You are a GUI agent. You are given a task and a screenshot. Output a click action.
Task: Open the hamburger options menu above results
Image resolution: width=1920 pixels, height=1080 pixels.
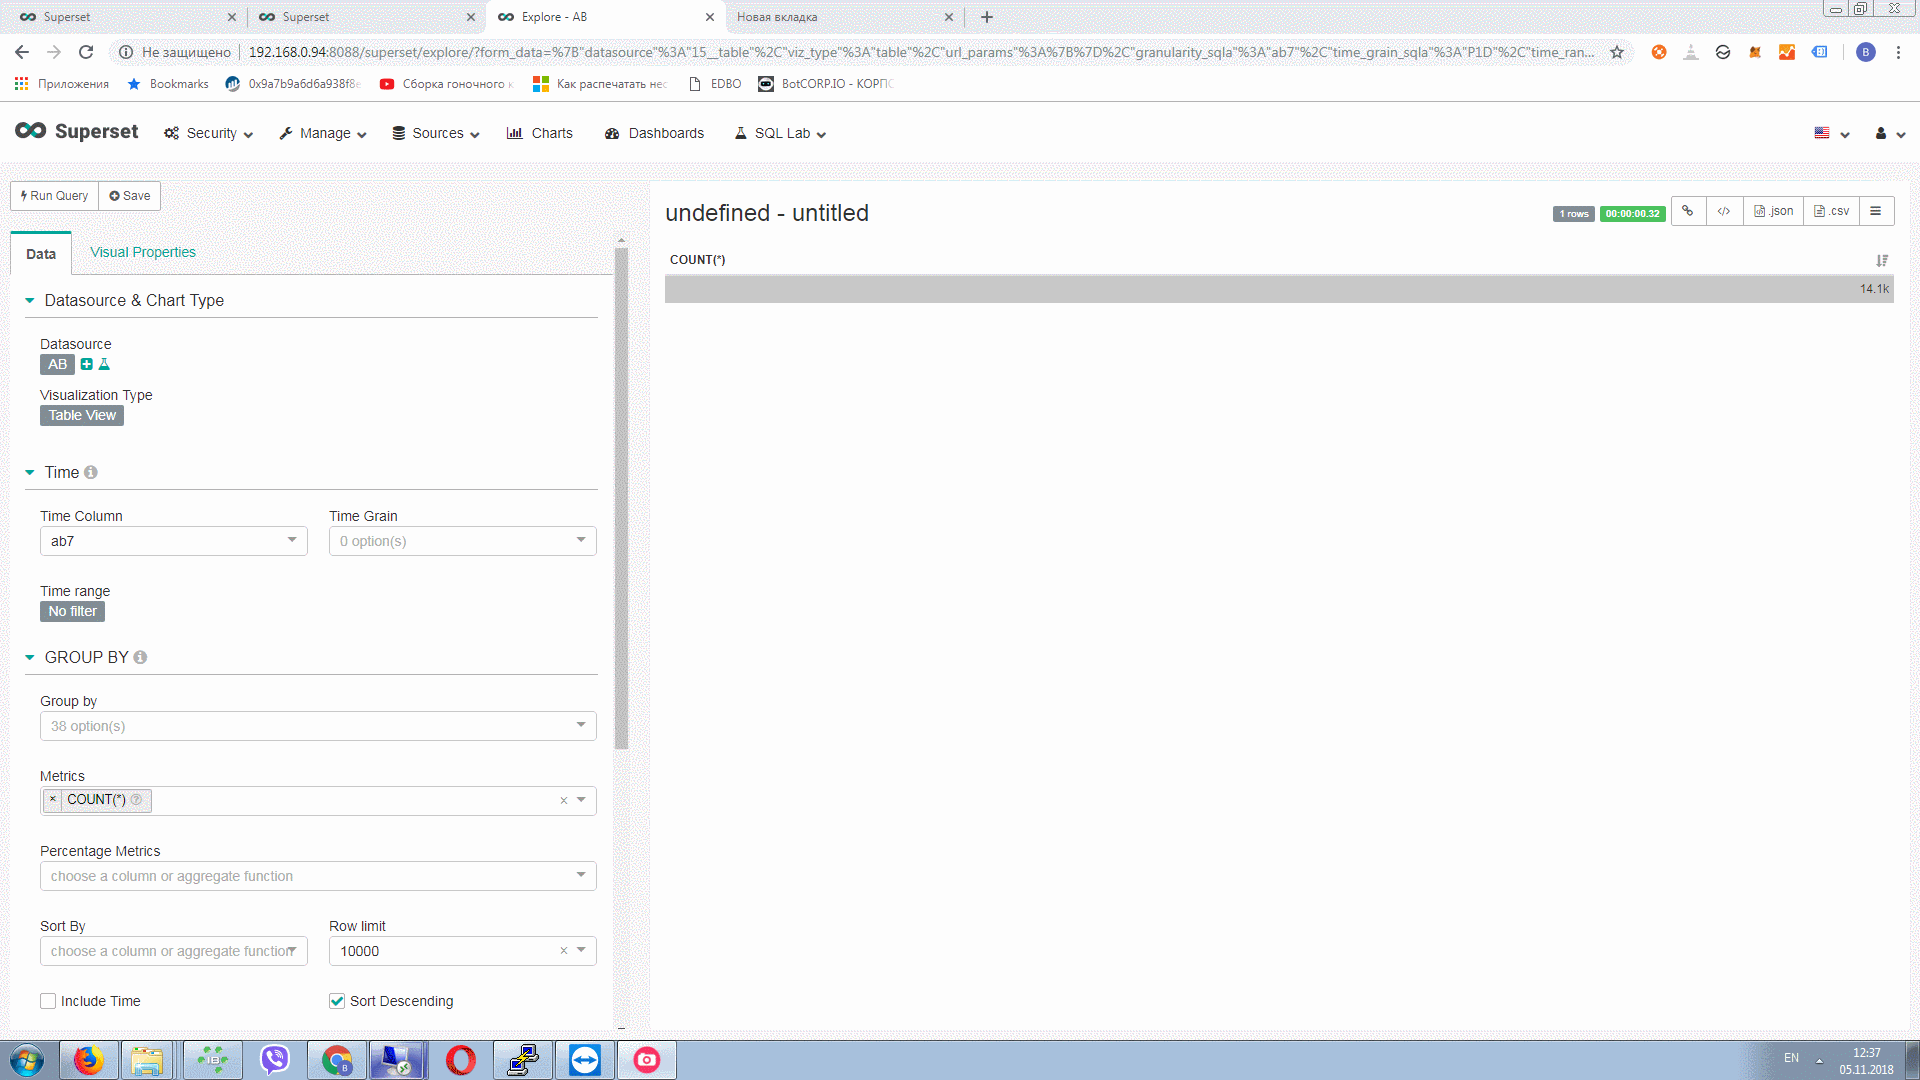point(1876,211)
